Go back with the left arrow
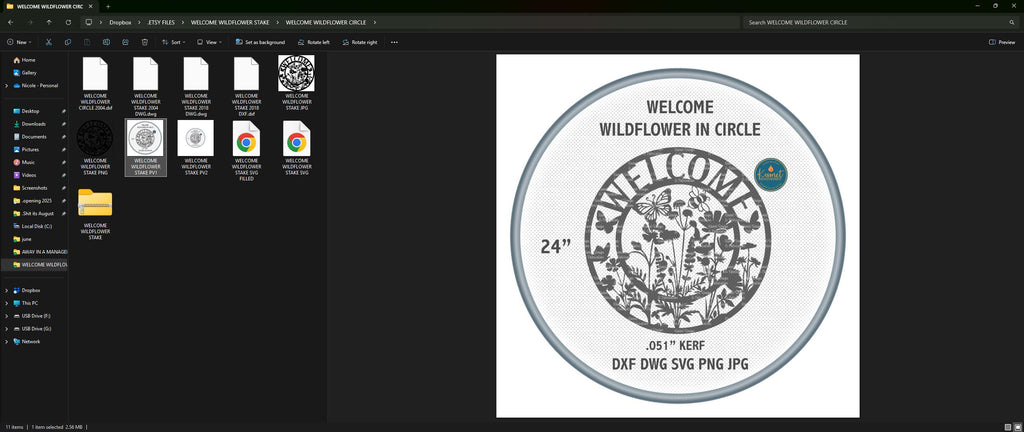 10,22
